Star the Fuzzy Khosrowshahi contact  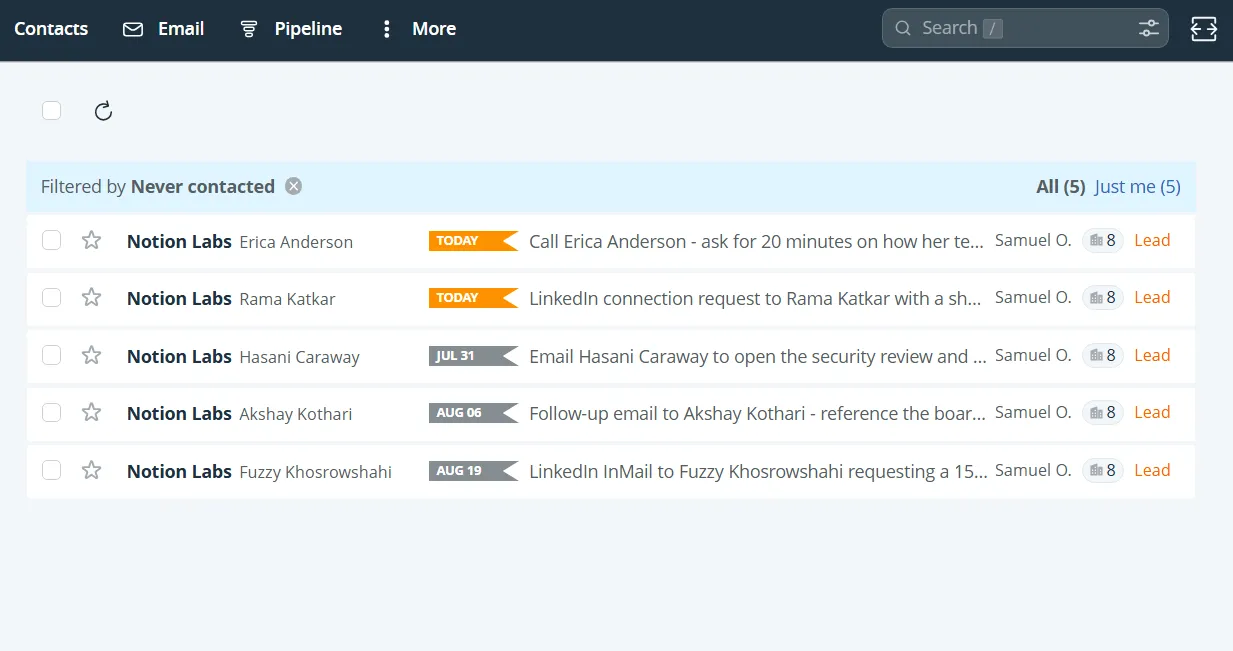91,470
